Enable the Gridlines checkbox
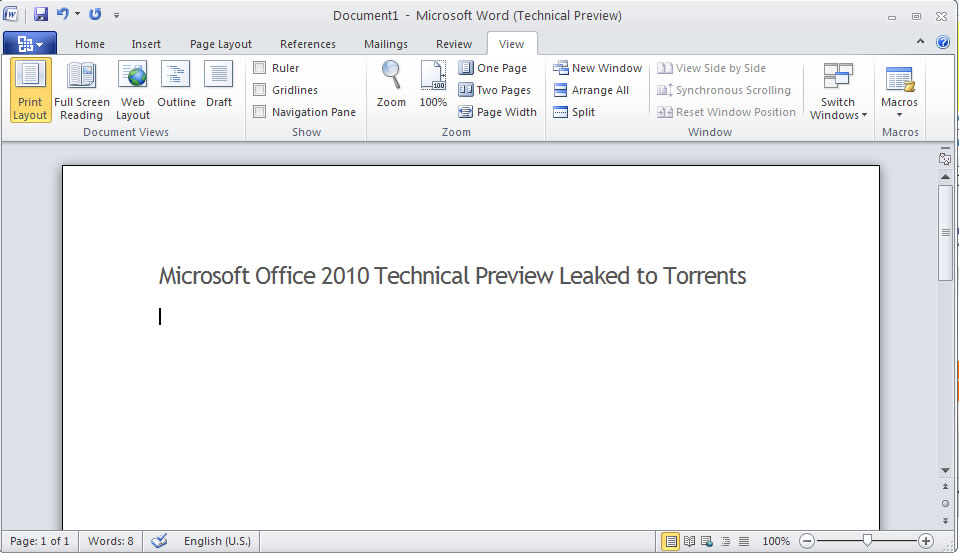Screen dimensions: 959x553 pos(259,90)
